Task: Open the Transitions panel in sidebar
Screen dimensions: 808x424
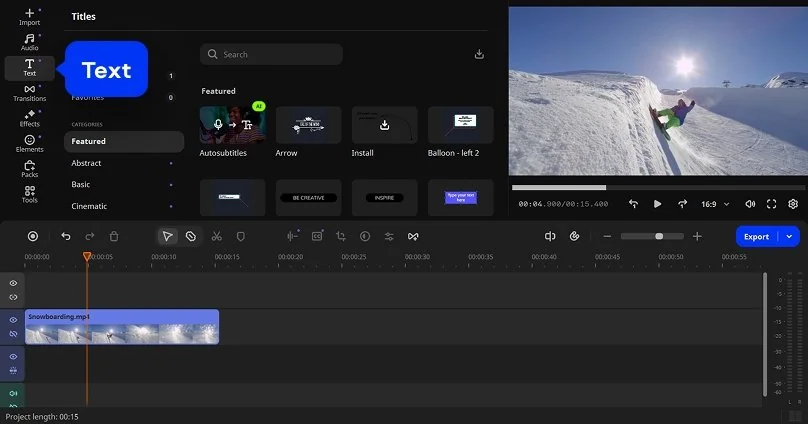Action: click(x=29, y=93)
